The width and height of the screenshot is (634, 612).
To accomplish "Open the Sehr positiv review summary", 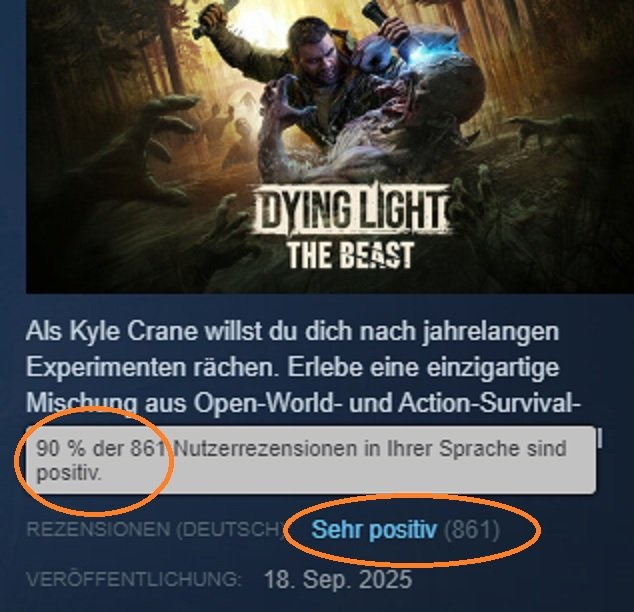I will click(x=374, y=529).
